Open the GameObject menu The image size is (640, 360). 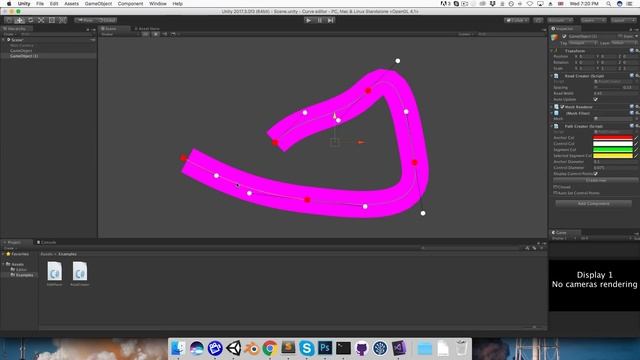click(98, 4)
